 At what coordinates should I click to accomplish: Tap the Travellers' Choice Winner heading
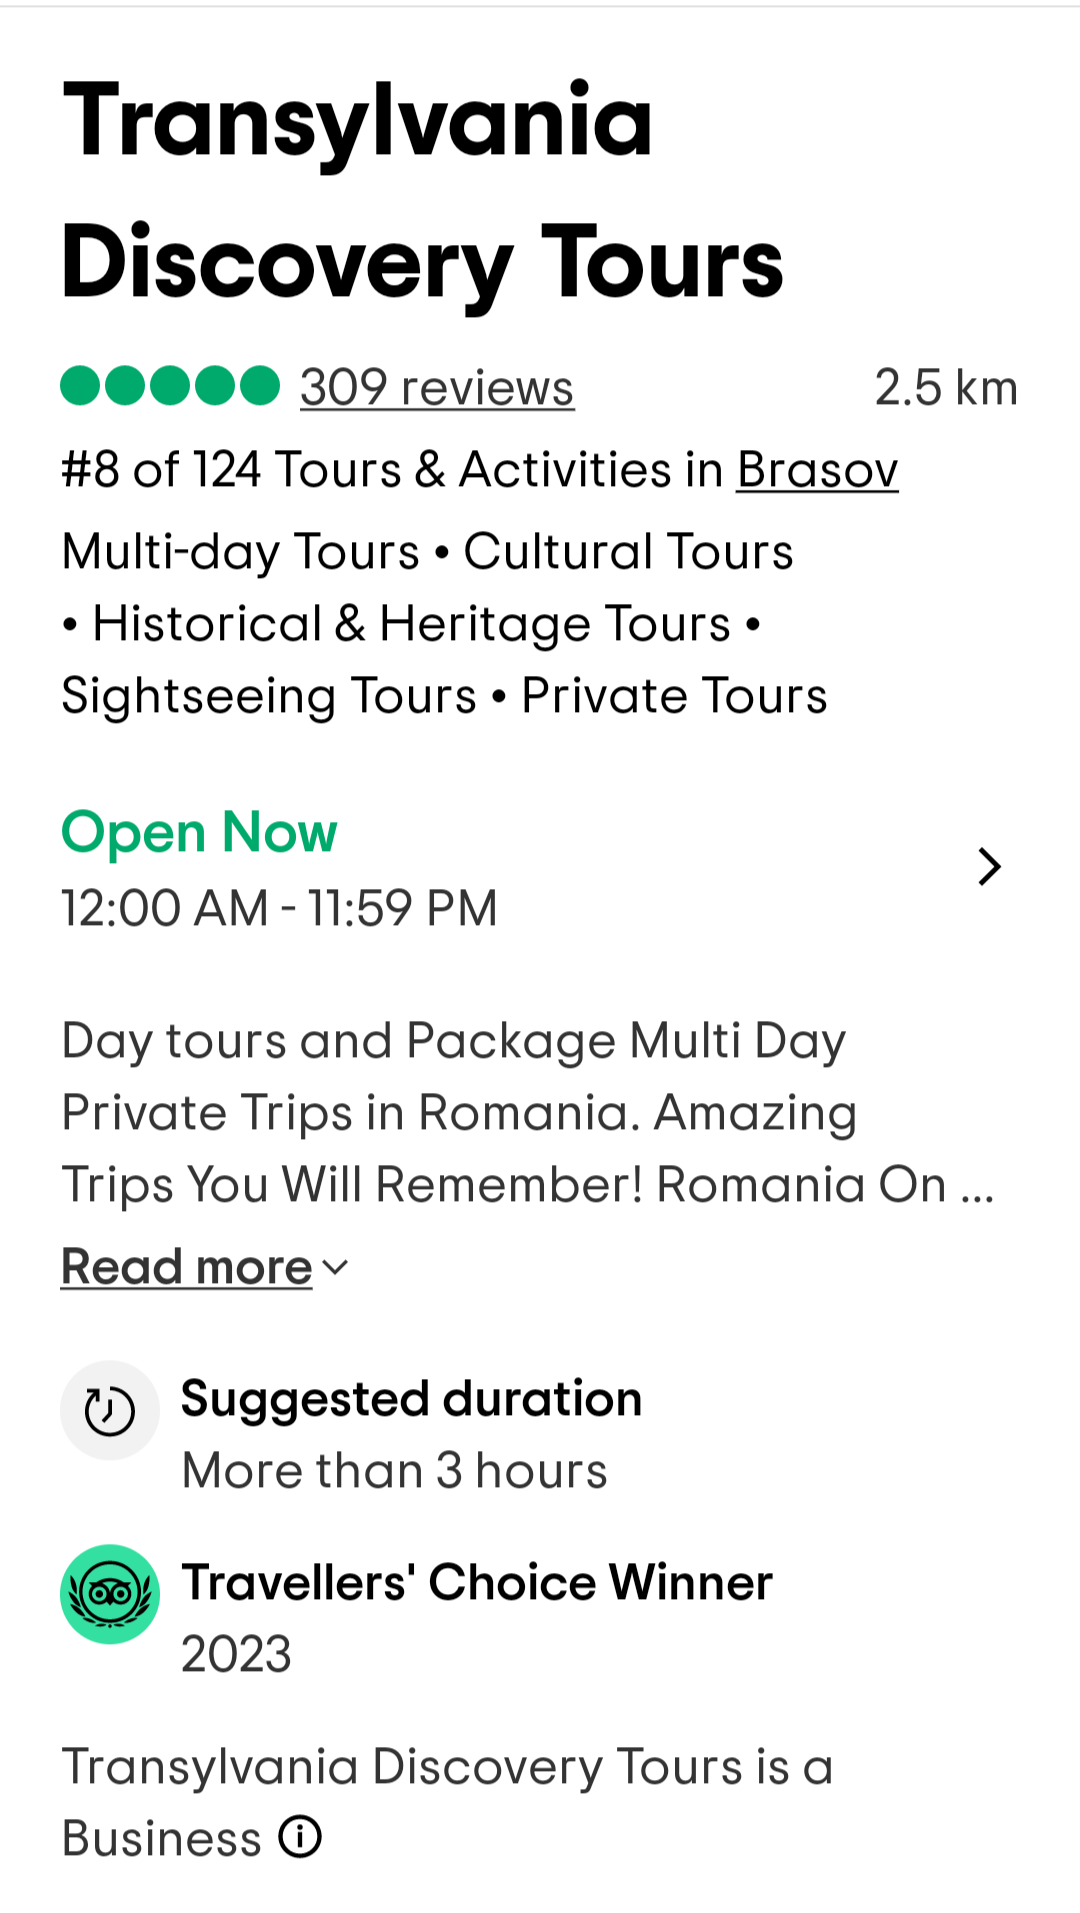477,1582
